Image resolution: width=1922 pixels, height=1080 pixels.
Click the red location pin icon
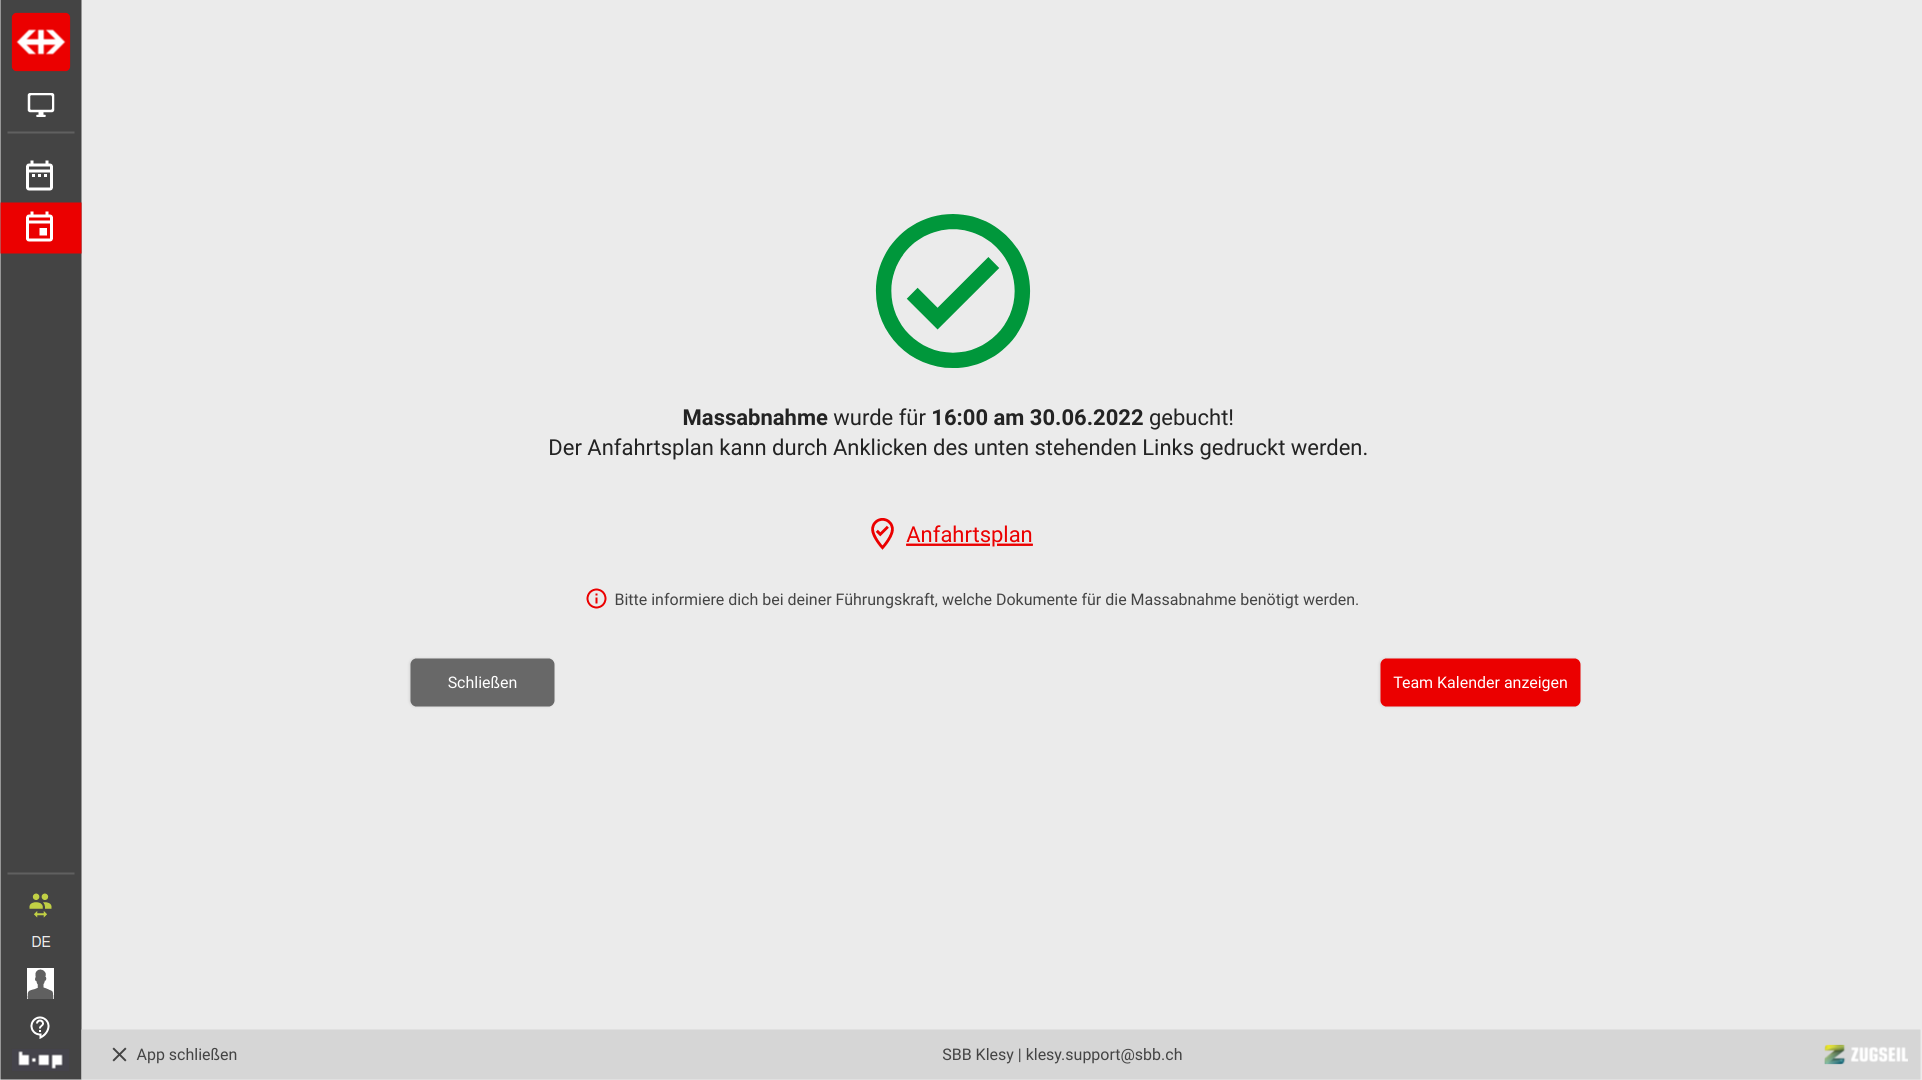pos(882,534)
